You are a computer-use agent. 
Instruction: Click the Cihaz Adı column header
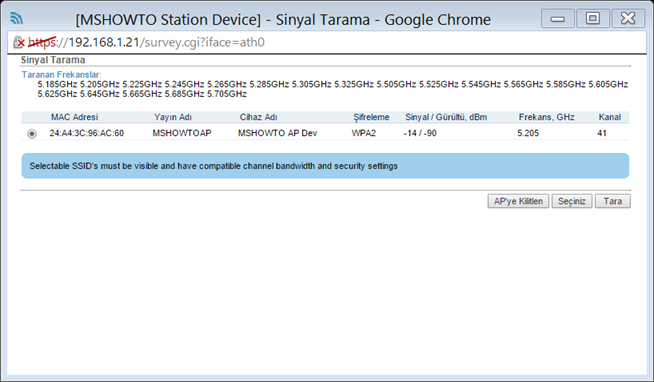coord(258,117)
